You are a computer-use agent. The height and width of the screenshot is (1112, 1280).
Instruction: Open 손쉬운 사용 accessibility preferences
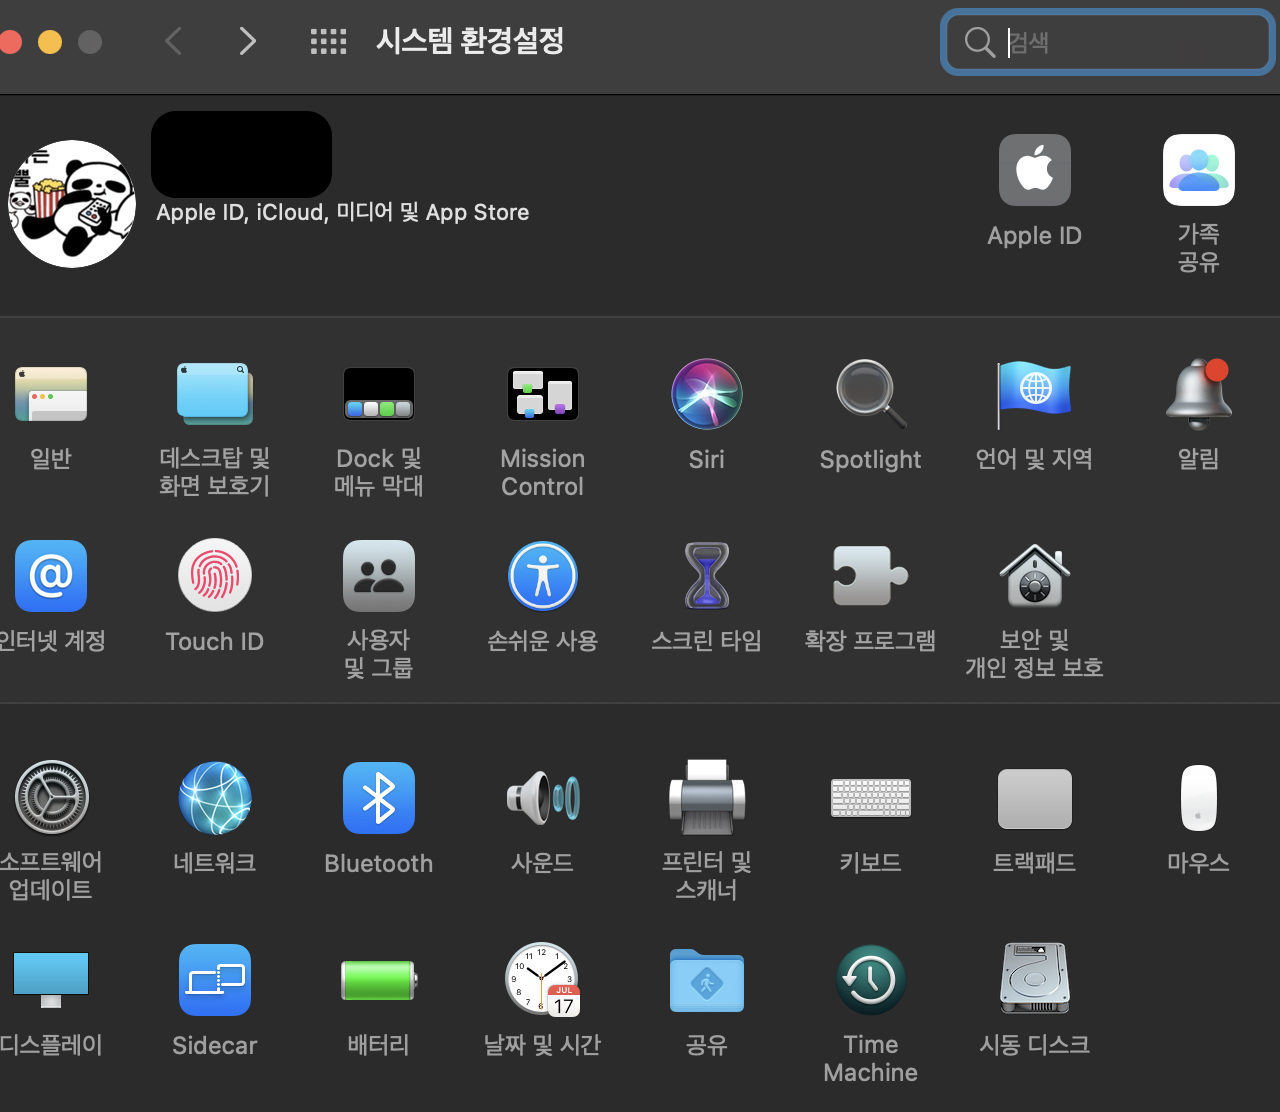coord(543,576)
